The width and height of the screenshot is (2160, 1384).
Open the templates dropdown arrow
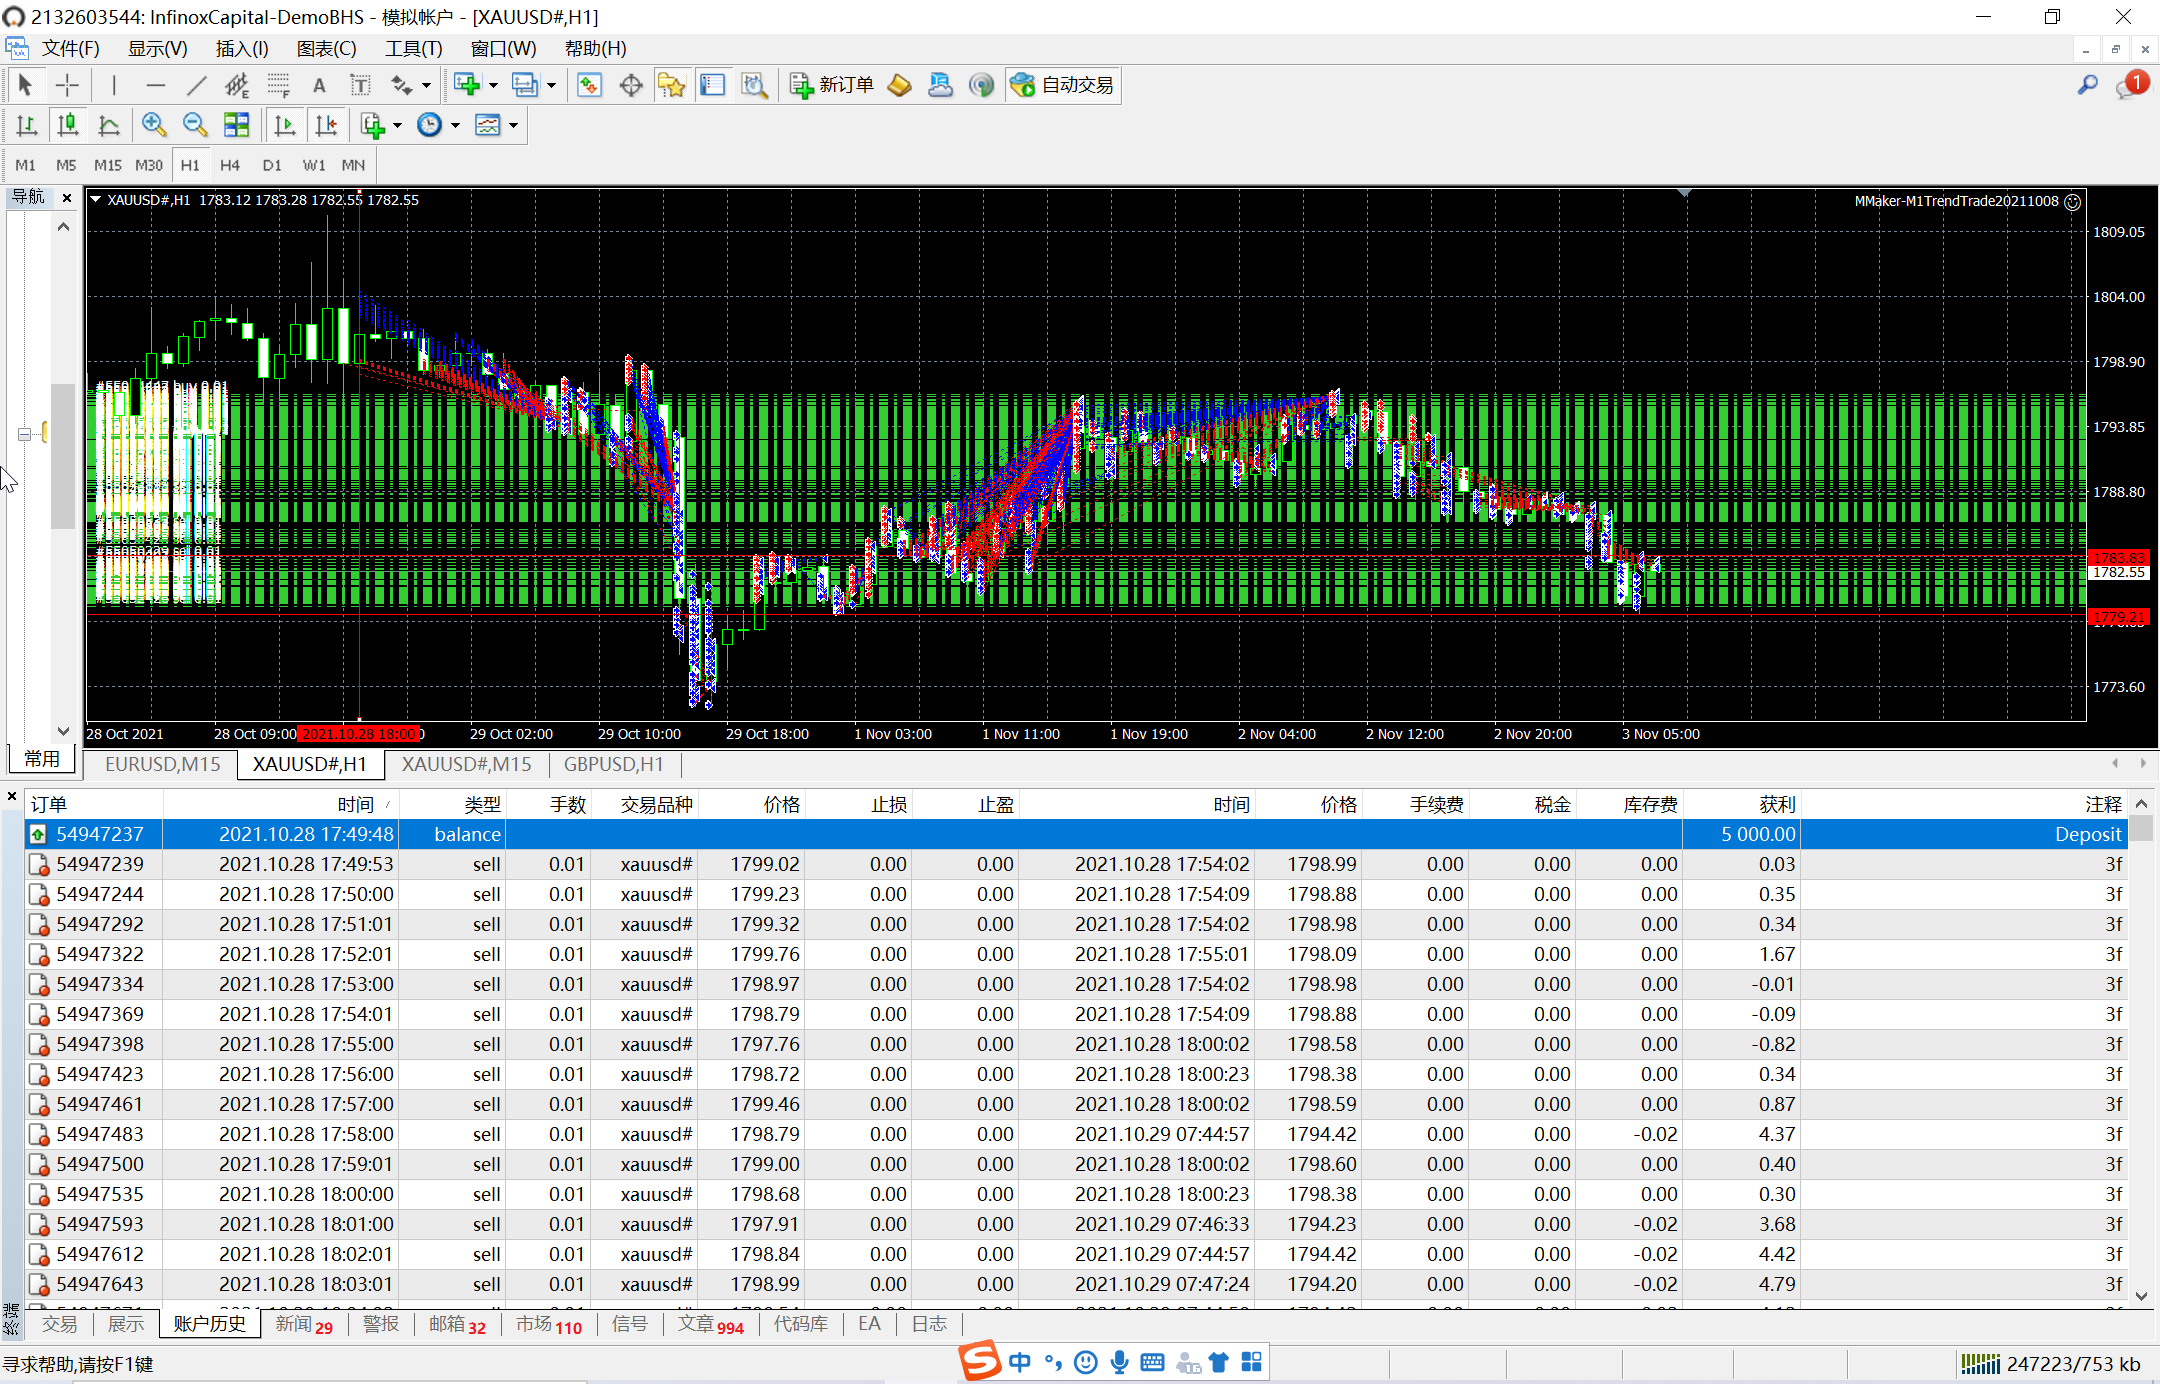point(513,125)
